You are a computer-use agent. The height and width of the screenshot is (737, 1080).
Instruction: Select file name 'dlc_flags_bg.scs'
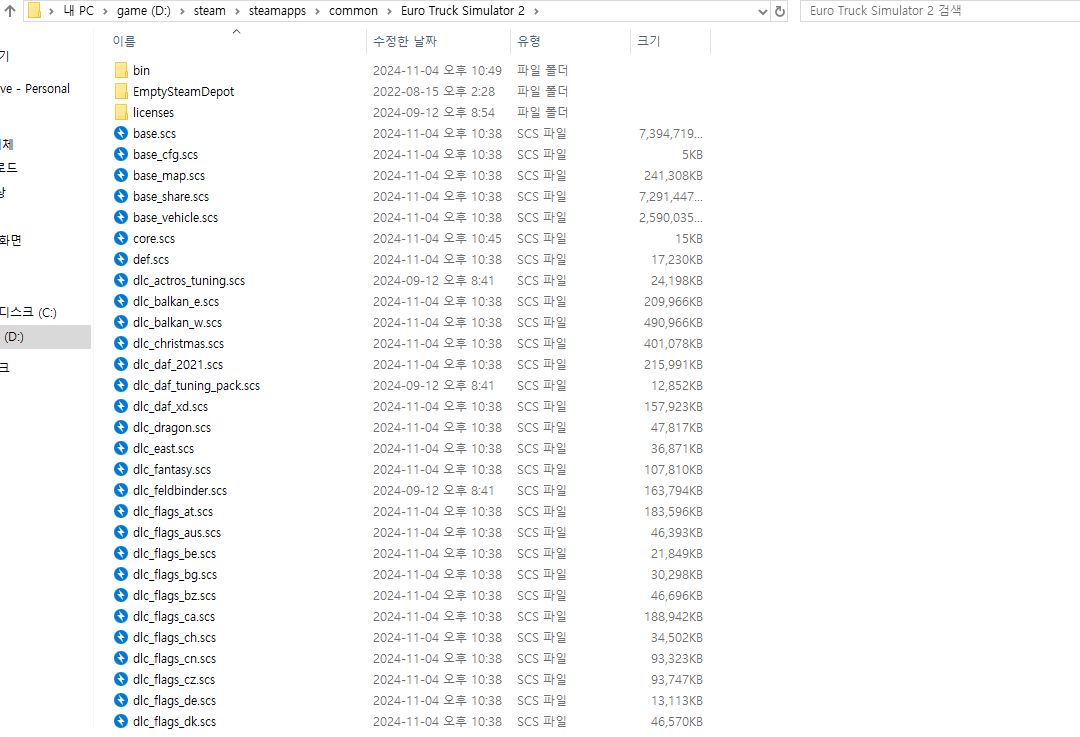[175, 574]
